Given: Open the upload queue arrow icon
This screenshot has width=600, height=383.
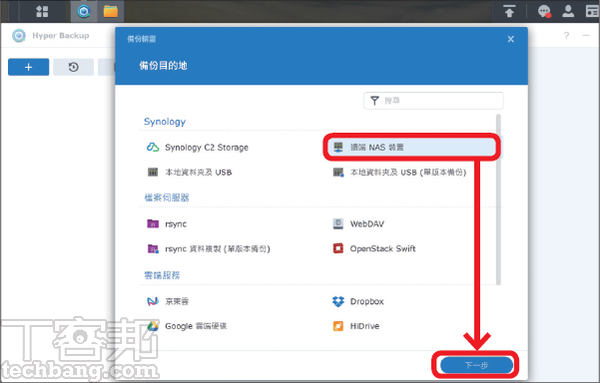Looking at the screenshot, I should (x=509, y=11).
